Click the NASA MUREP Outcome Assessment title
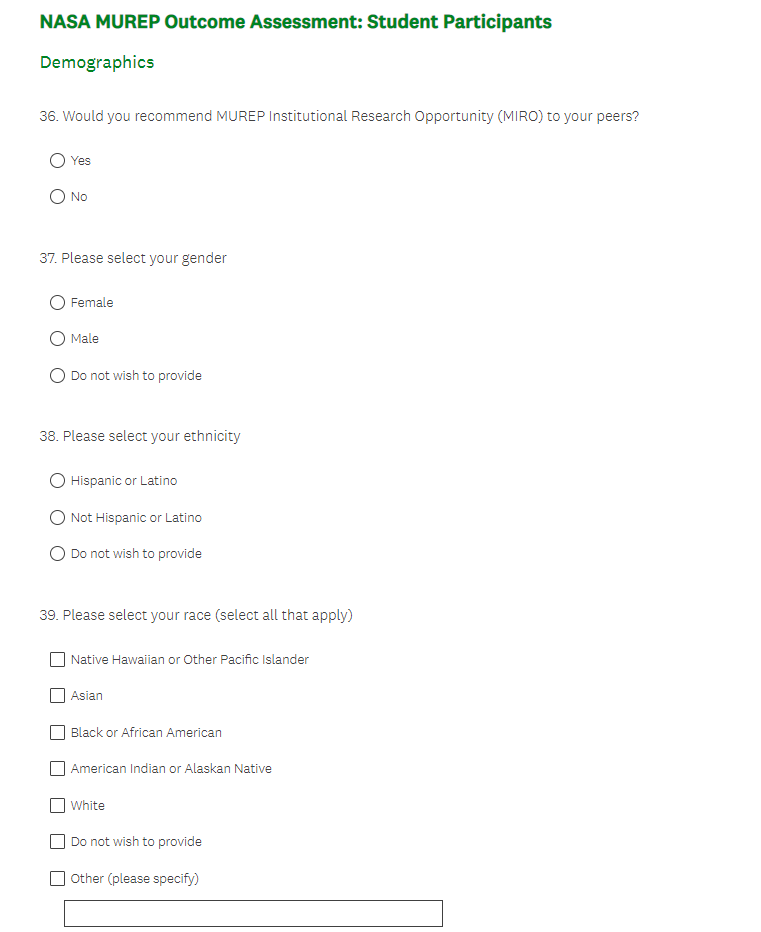Viewport: 761px width, 932px height. tap(295, 22)
